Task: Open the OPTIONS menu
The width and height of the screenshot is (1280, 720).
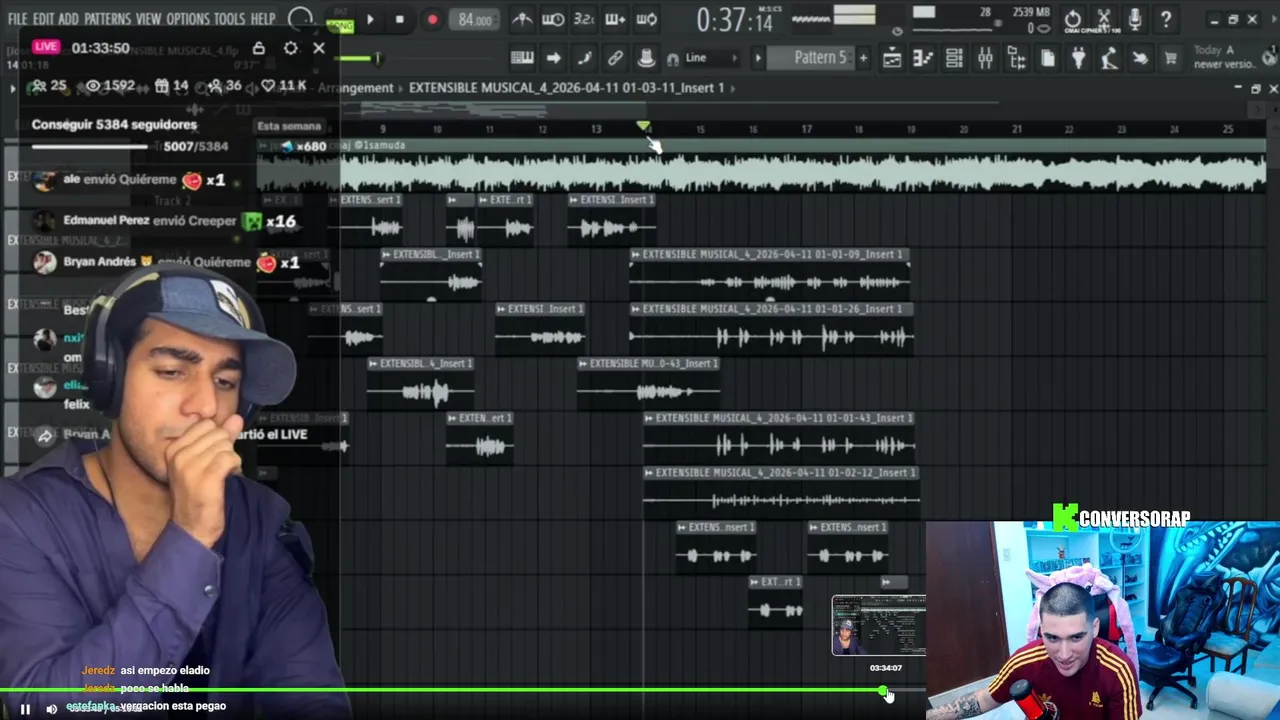Action: [x=188, y=19]
